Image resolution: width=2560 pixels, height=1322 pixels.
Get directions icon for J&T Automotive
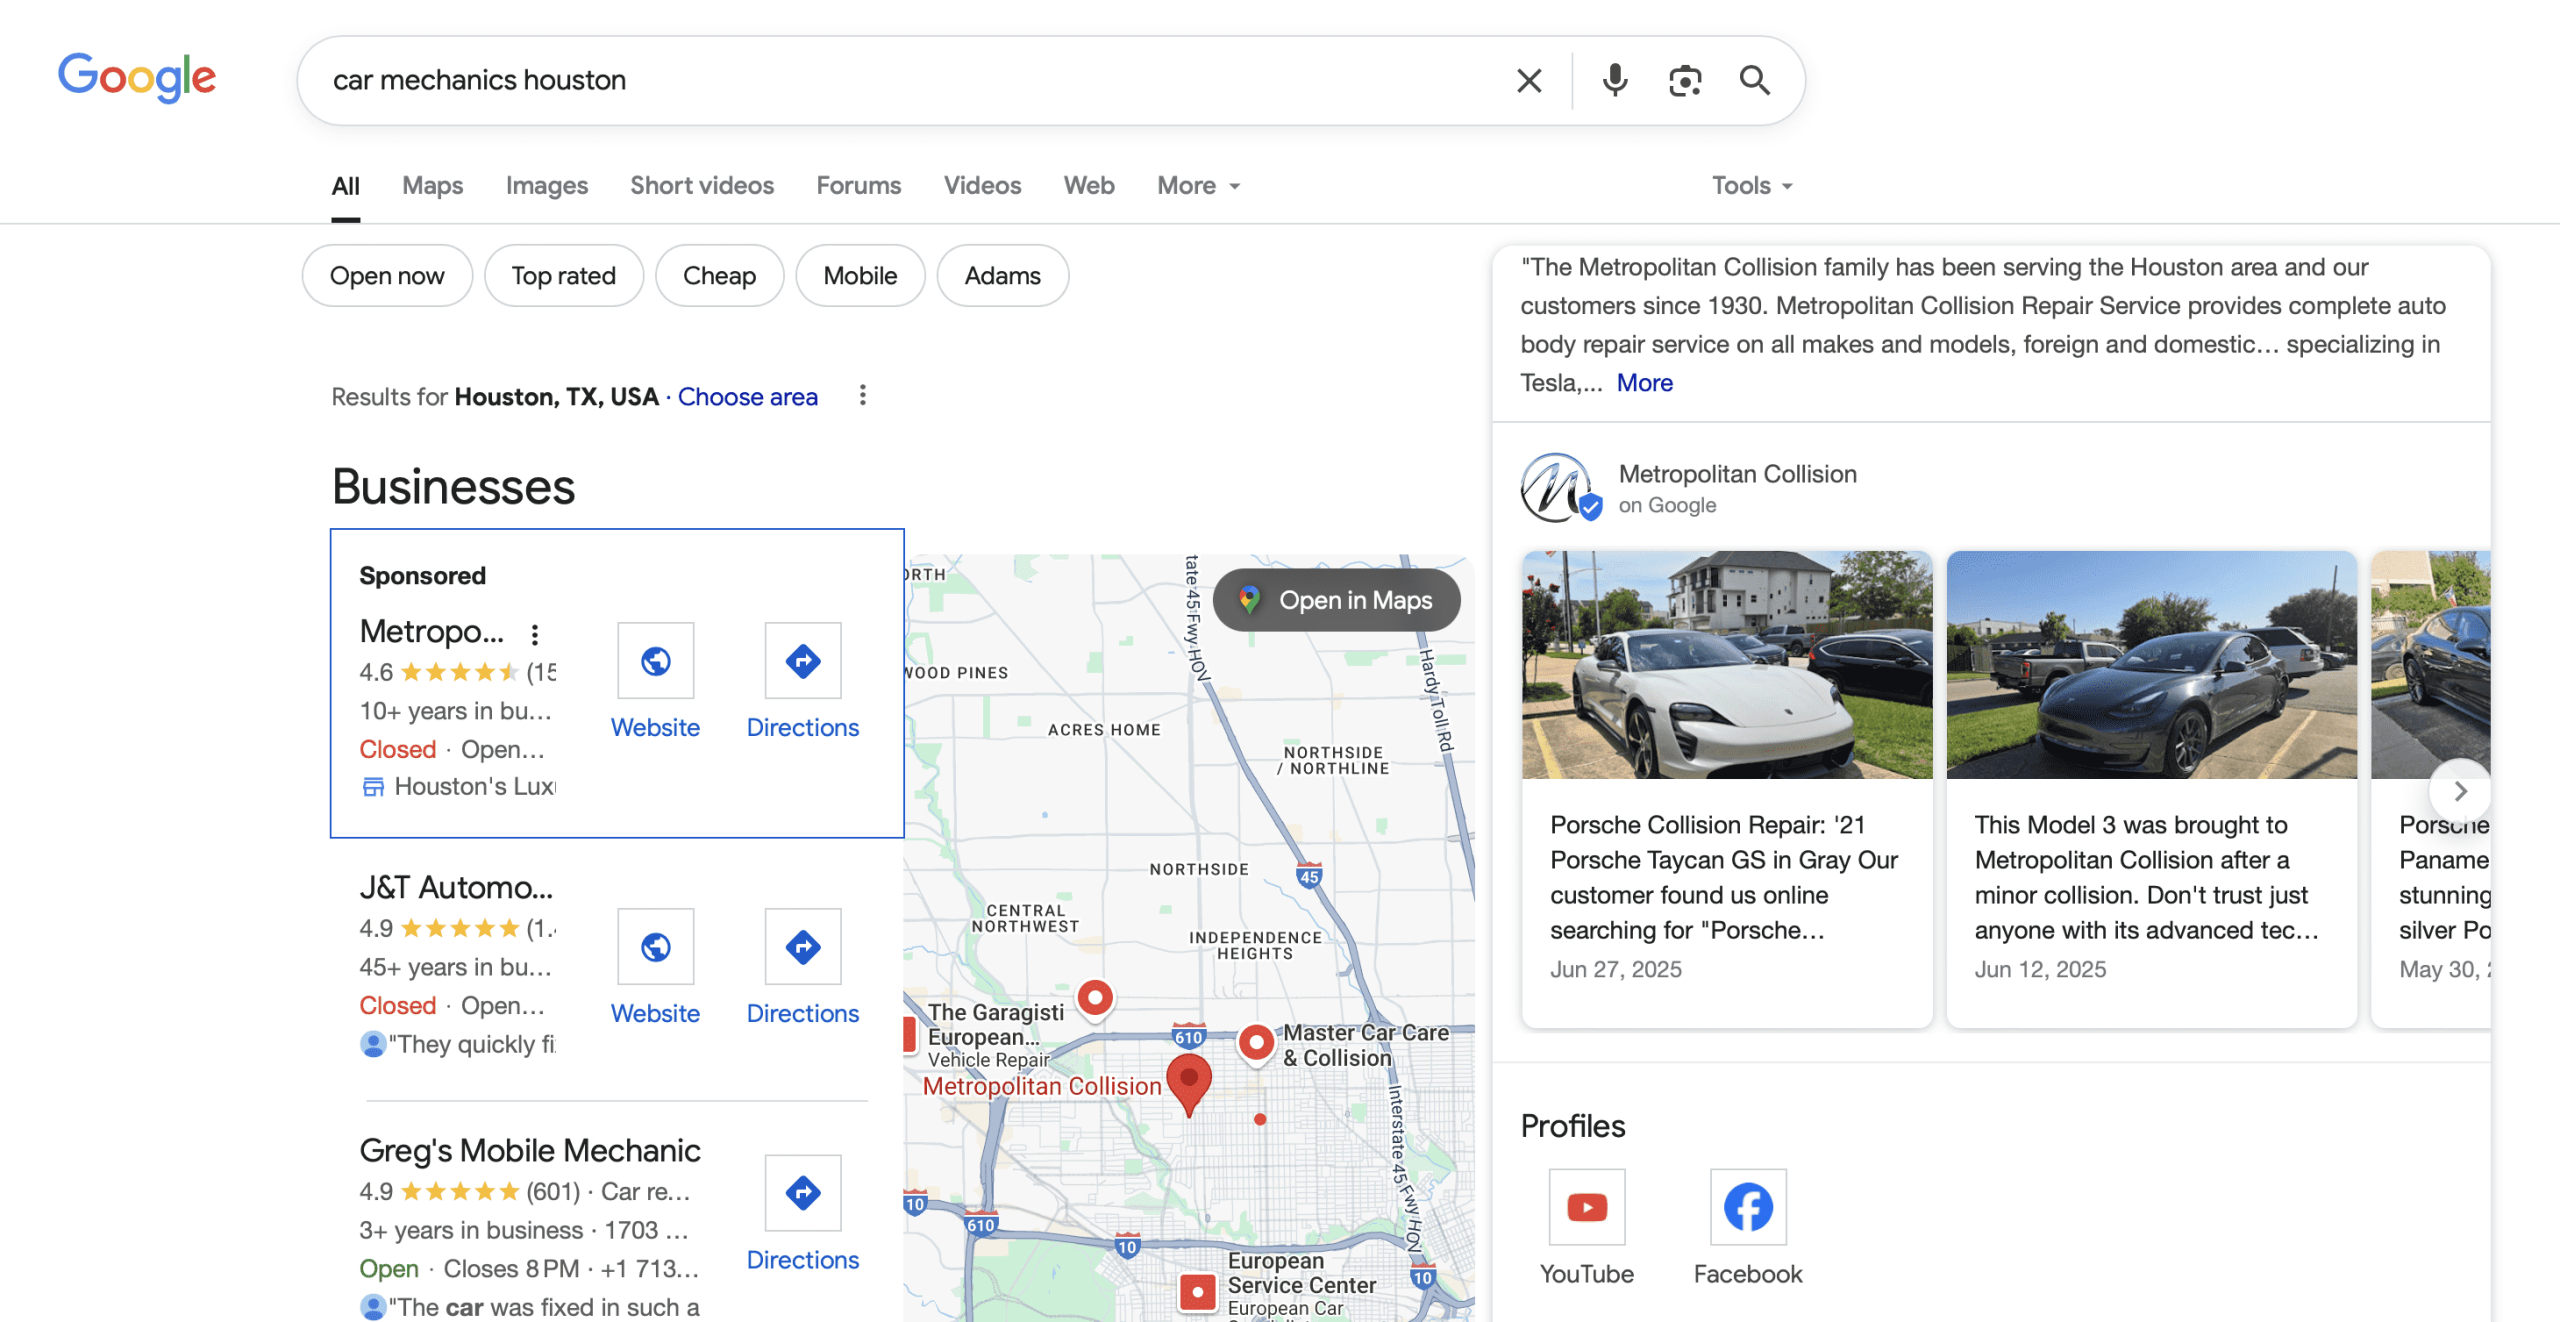pos(803,946)
